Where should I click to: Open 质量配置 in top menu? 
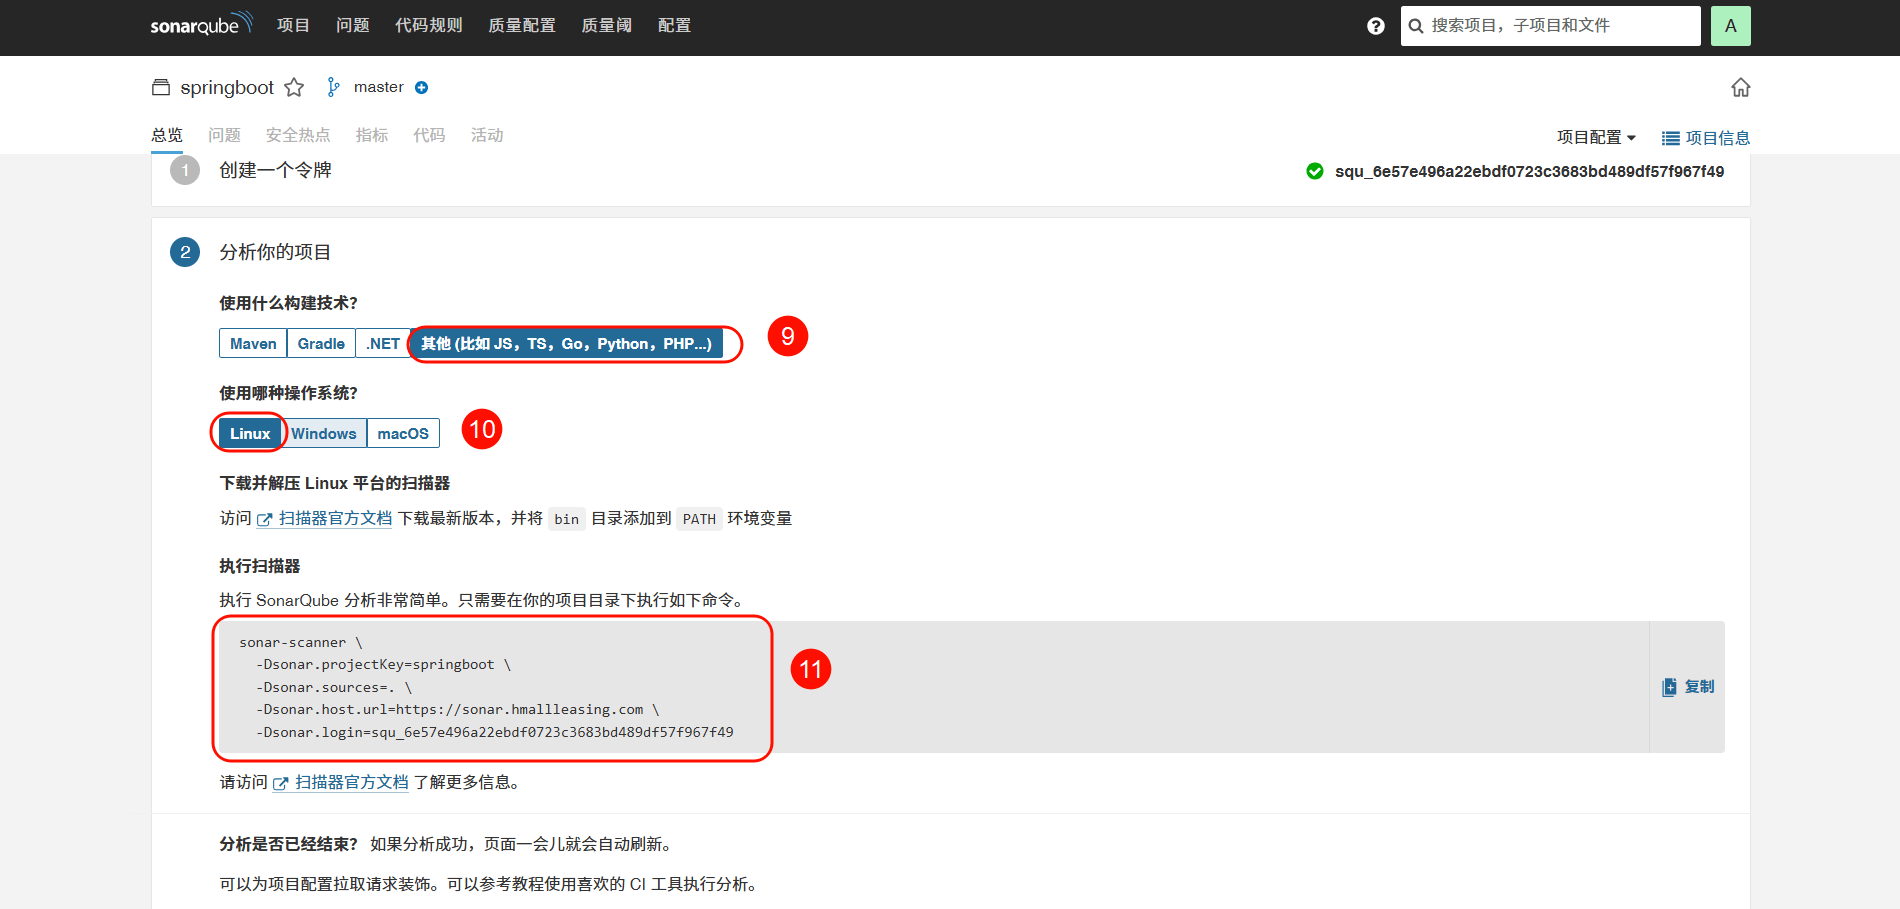(x=521, y=26)
